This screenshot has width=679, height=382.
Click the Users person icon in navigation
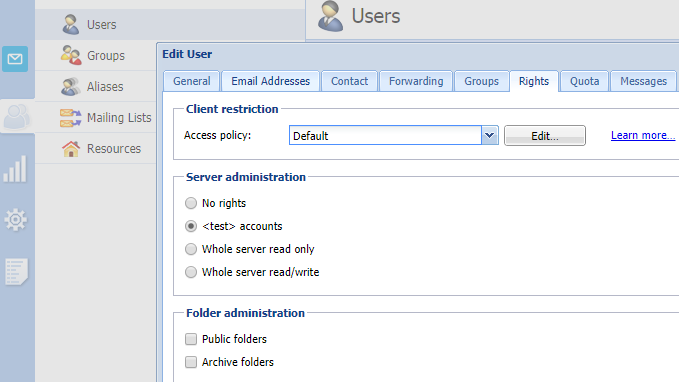tap(71, 24)
